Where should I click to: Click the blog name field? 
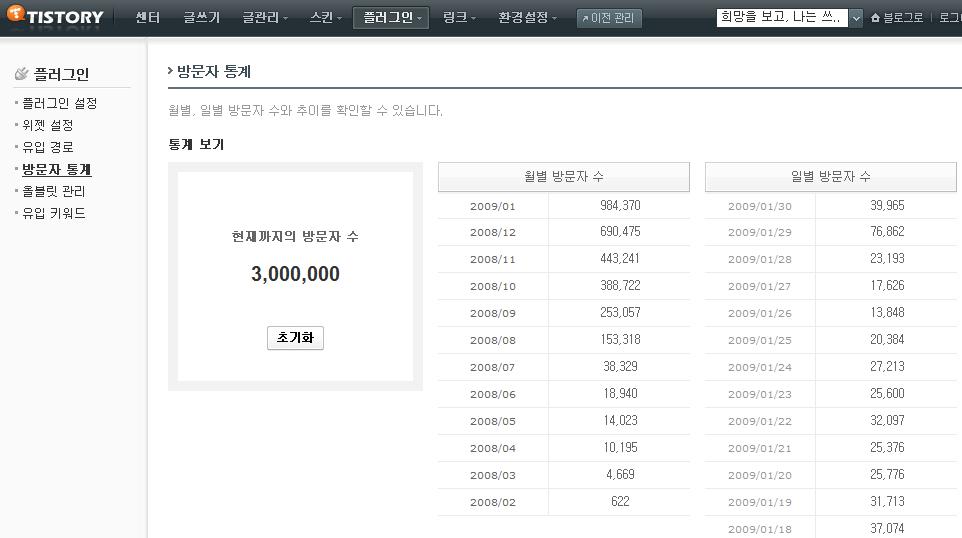tap(782, 18)
